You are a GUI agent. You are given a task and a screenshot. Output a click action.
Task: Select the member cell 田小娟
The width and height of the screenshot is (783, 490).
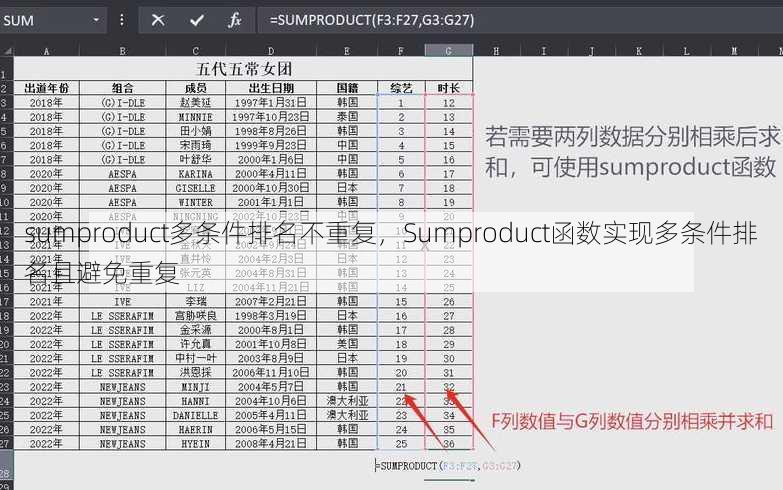pyautogui.click(x=195, y=131)
